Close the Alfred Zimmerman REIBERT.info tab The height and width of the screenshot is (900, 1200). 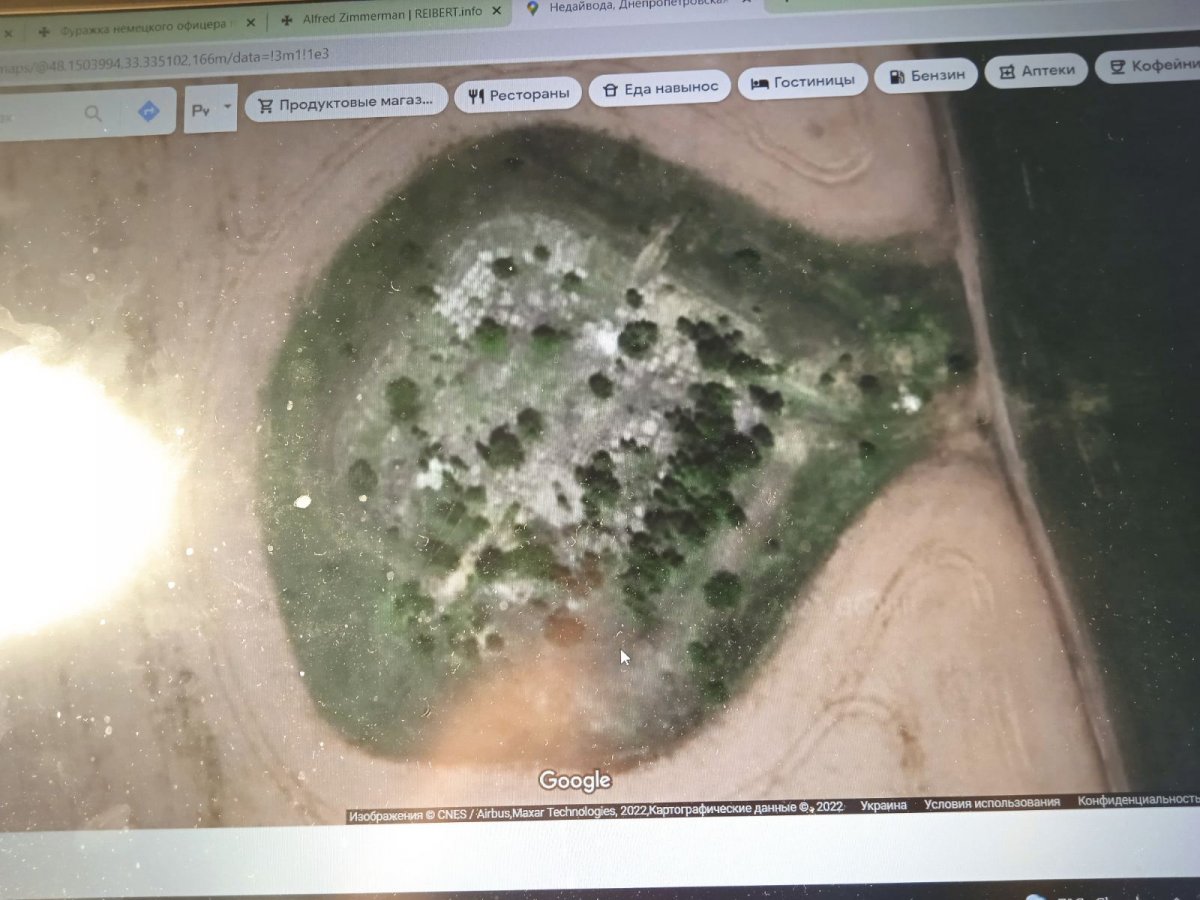click(497, 12)
